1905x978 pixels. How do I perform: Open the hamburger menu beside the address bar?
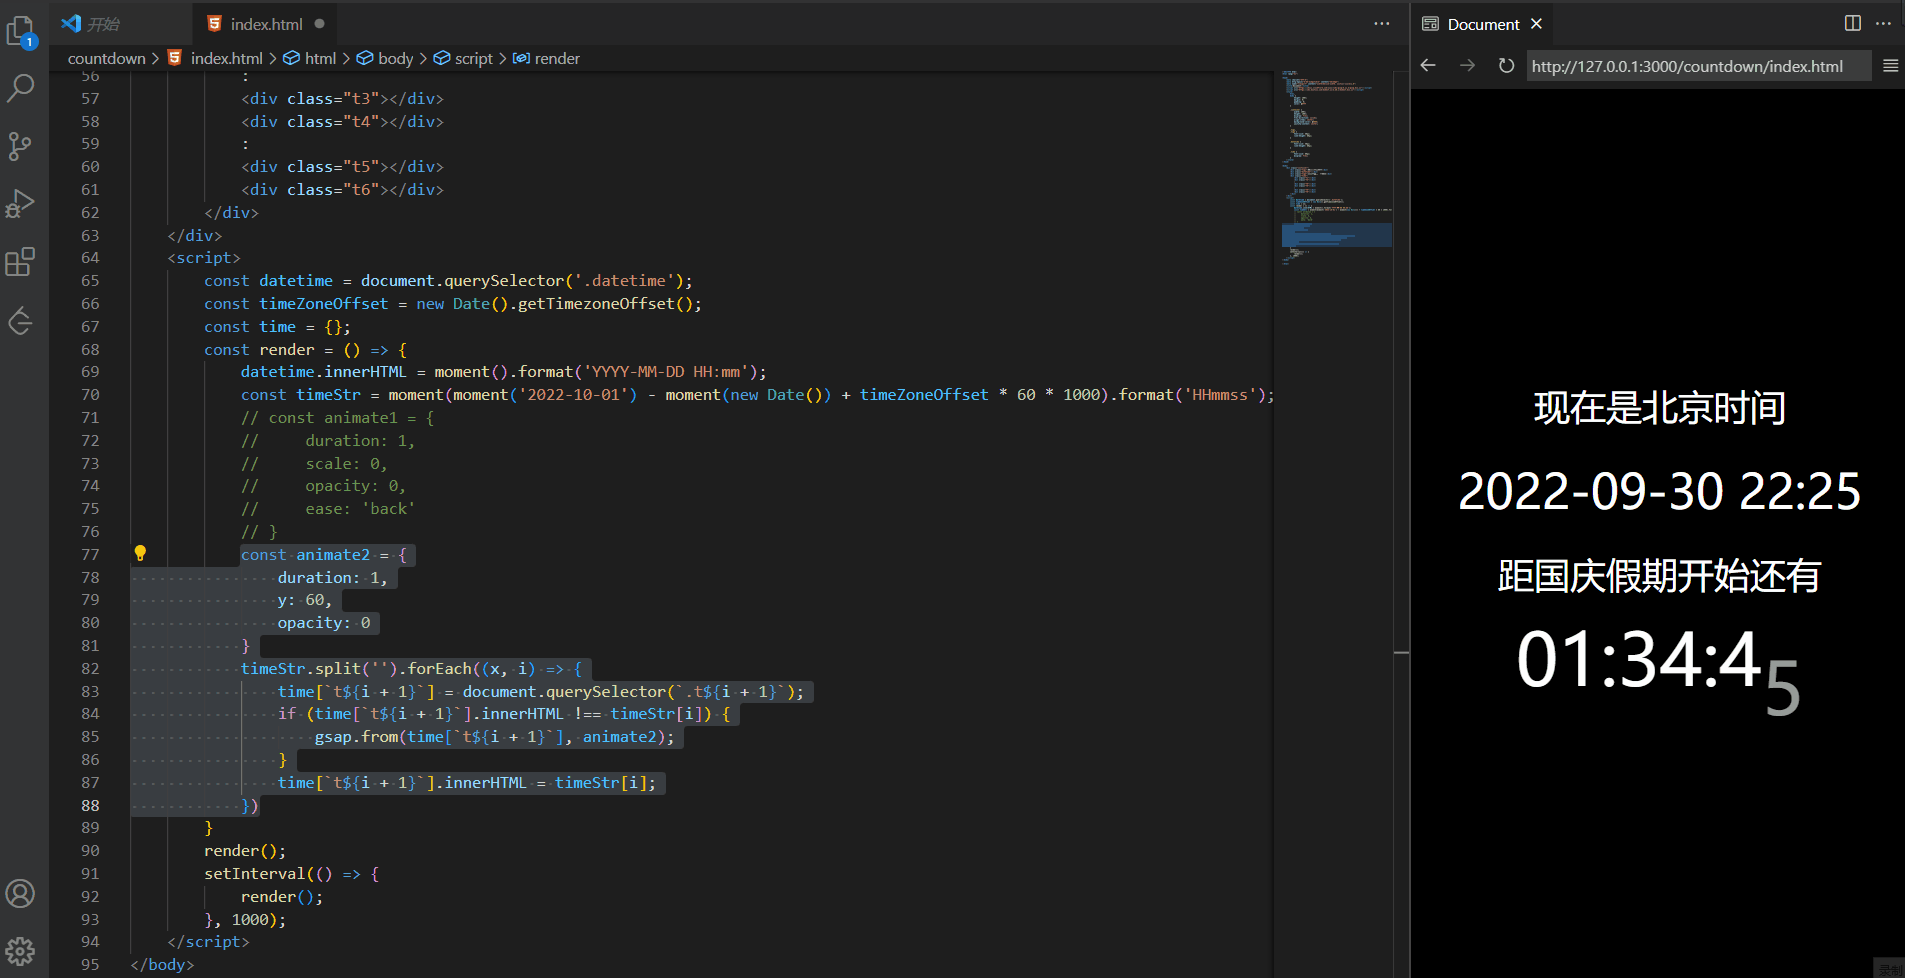pyautogui.click(x=1890, y=66)
